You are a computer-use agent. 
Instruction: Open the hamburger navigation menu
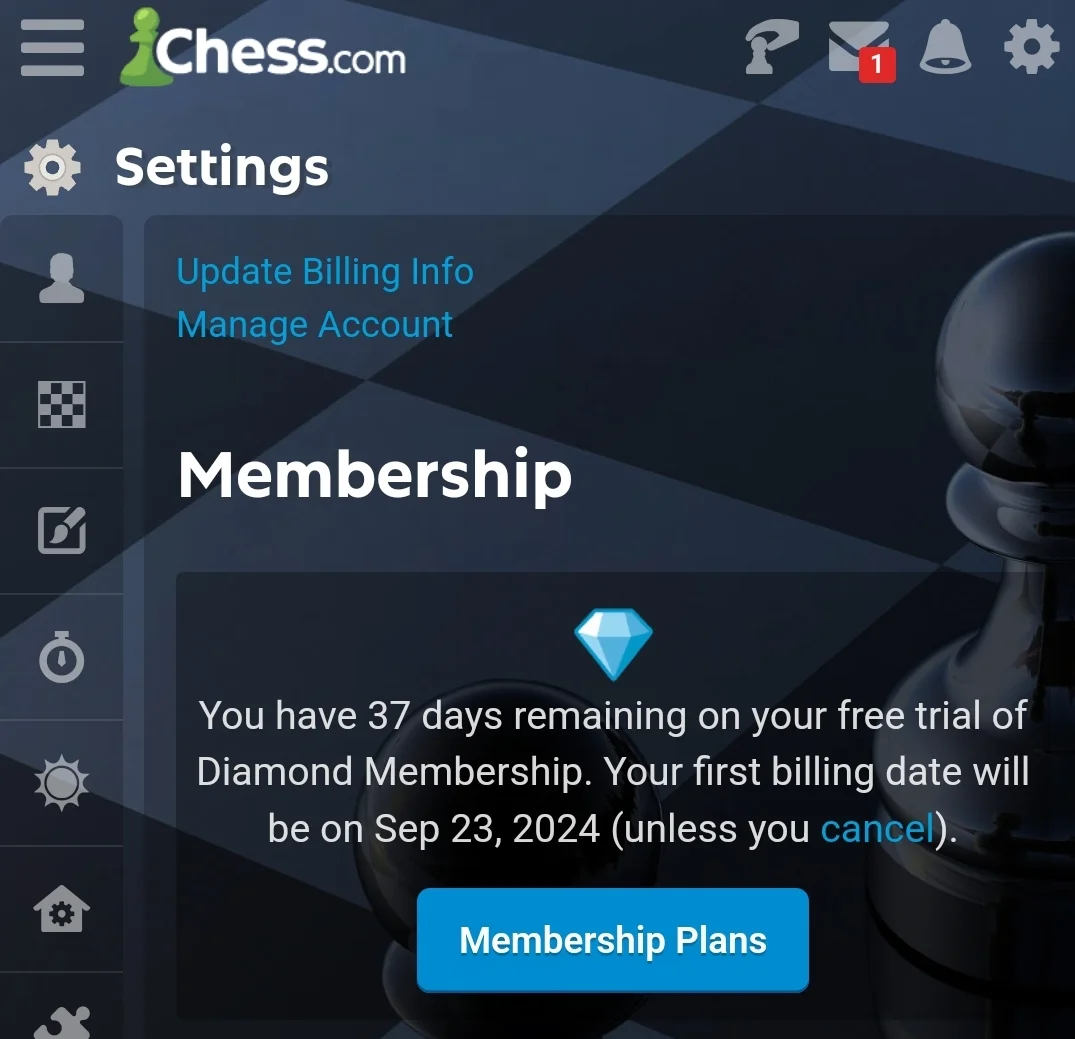click(x=52, y=47)
